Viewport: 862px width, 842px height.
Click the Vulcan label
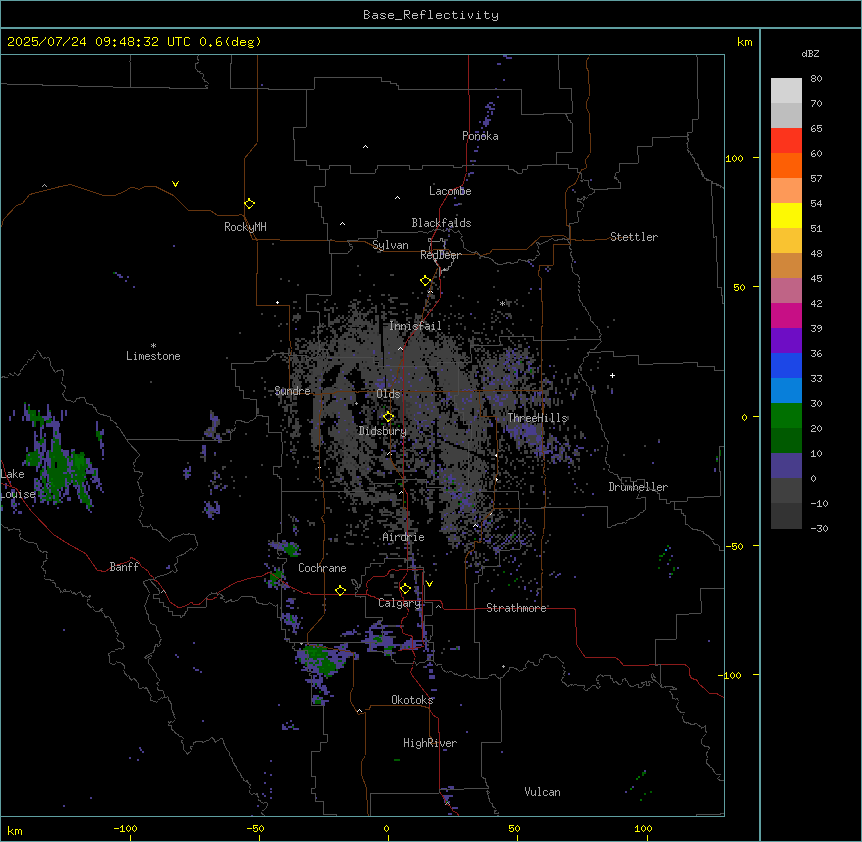pyautogui.click(x=543, y=792)
